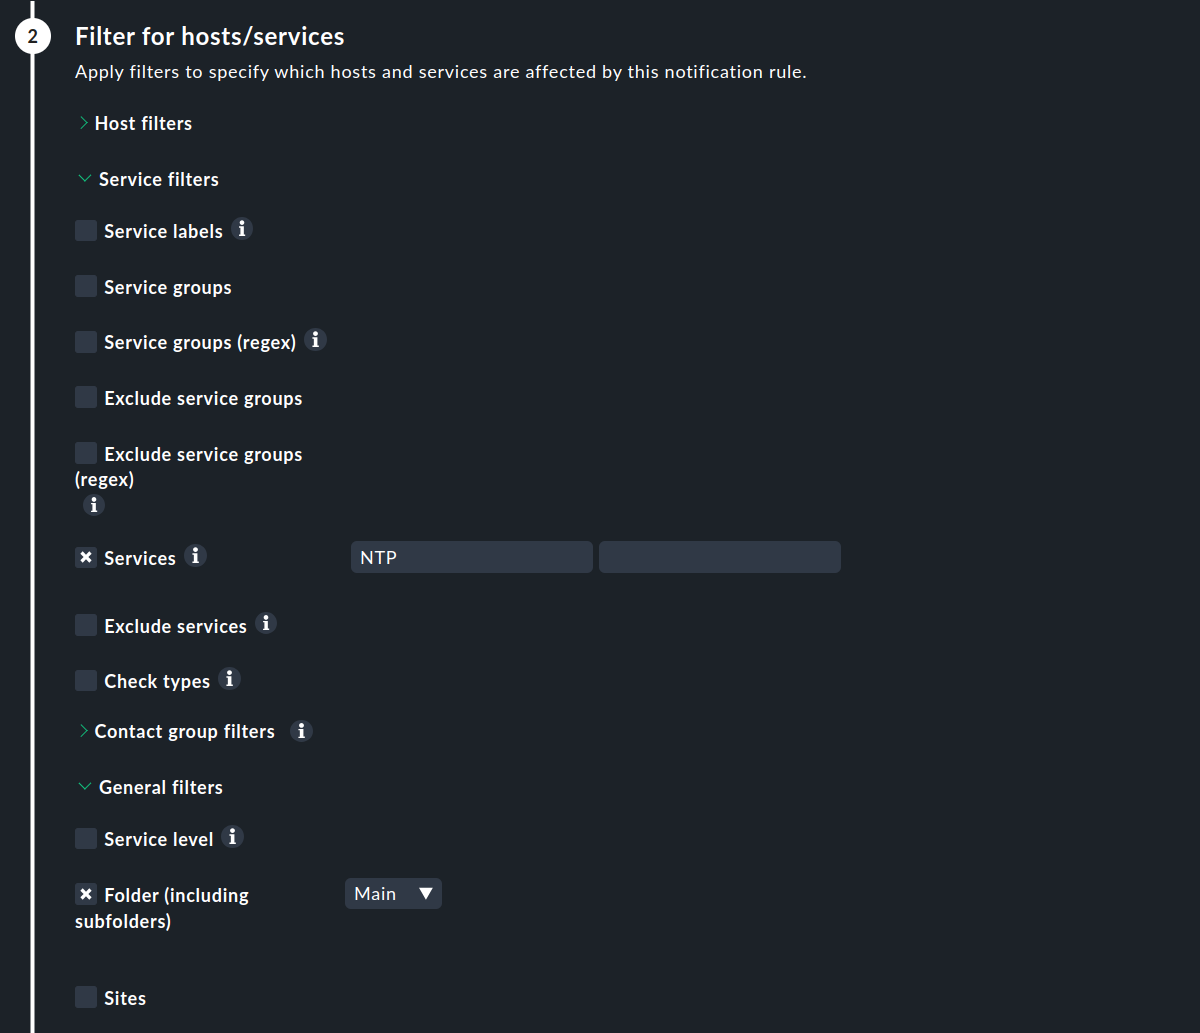
Task: Enable the Sites filter
Action: tap(85, 996)
